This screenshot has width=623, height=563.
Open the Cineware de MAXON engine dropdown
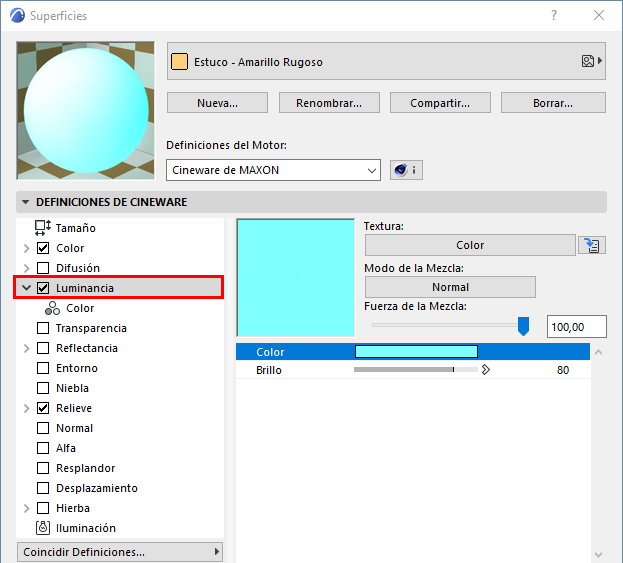pos(273,170)
